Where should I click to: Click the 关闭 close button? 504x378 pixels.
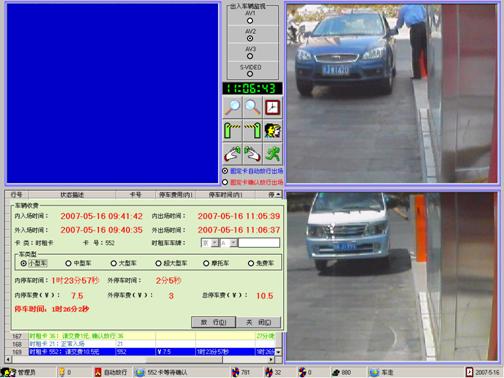click(259, 322)
